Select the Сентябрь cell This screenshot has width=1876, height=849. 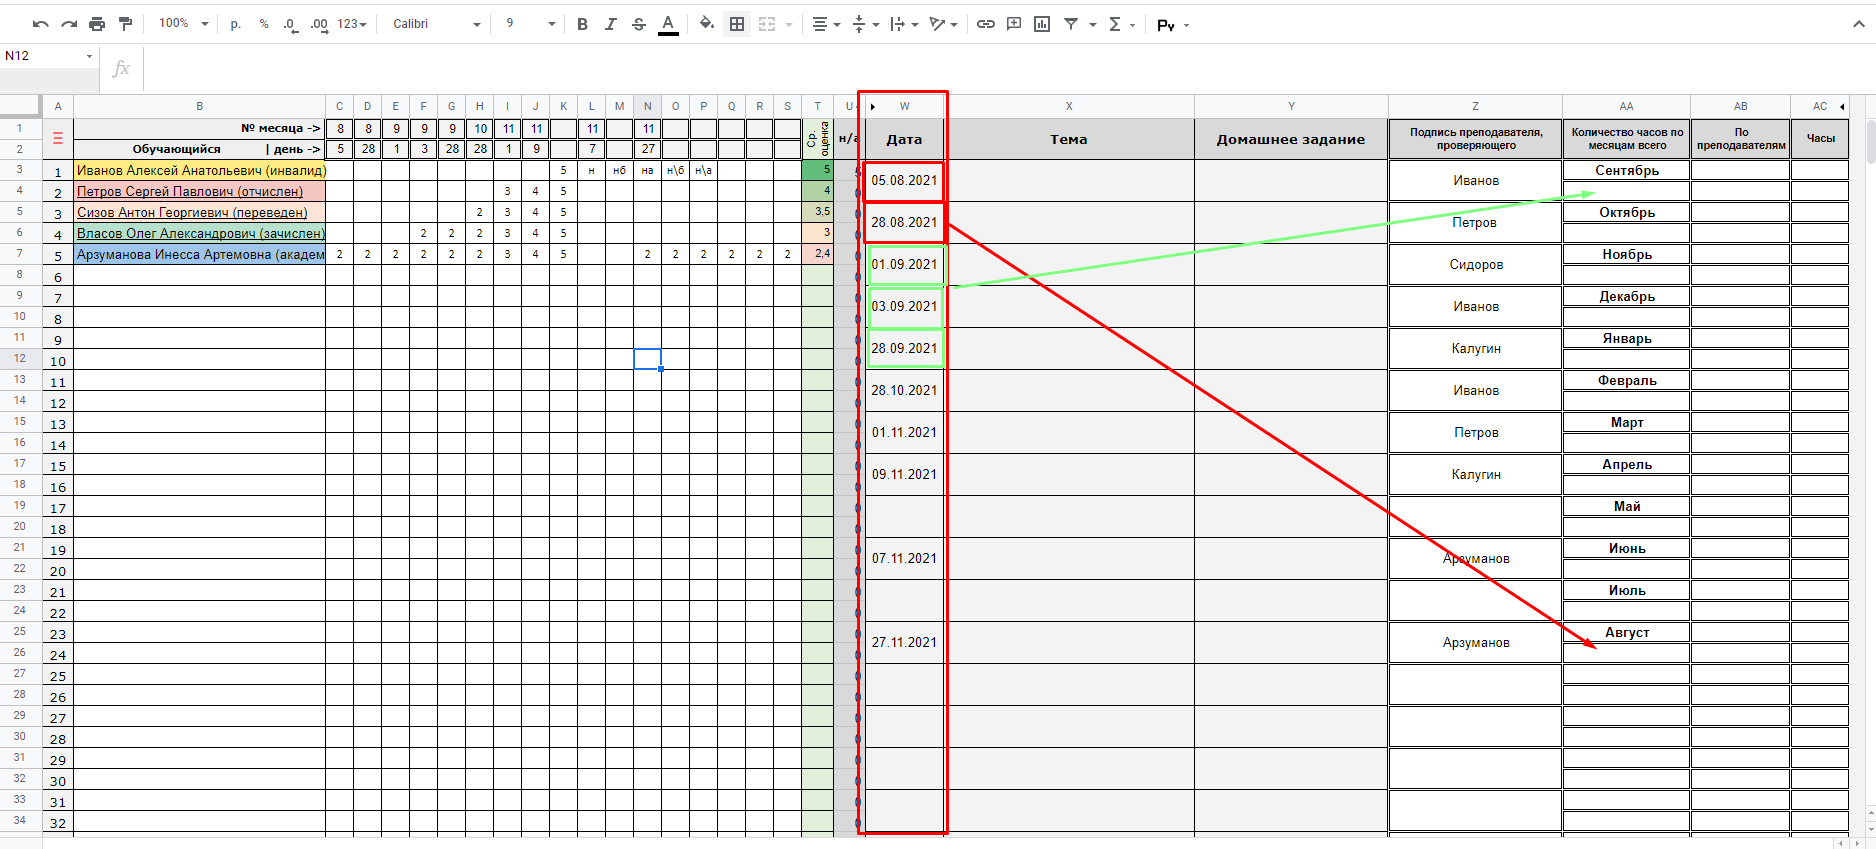(x=1627, y=170)
